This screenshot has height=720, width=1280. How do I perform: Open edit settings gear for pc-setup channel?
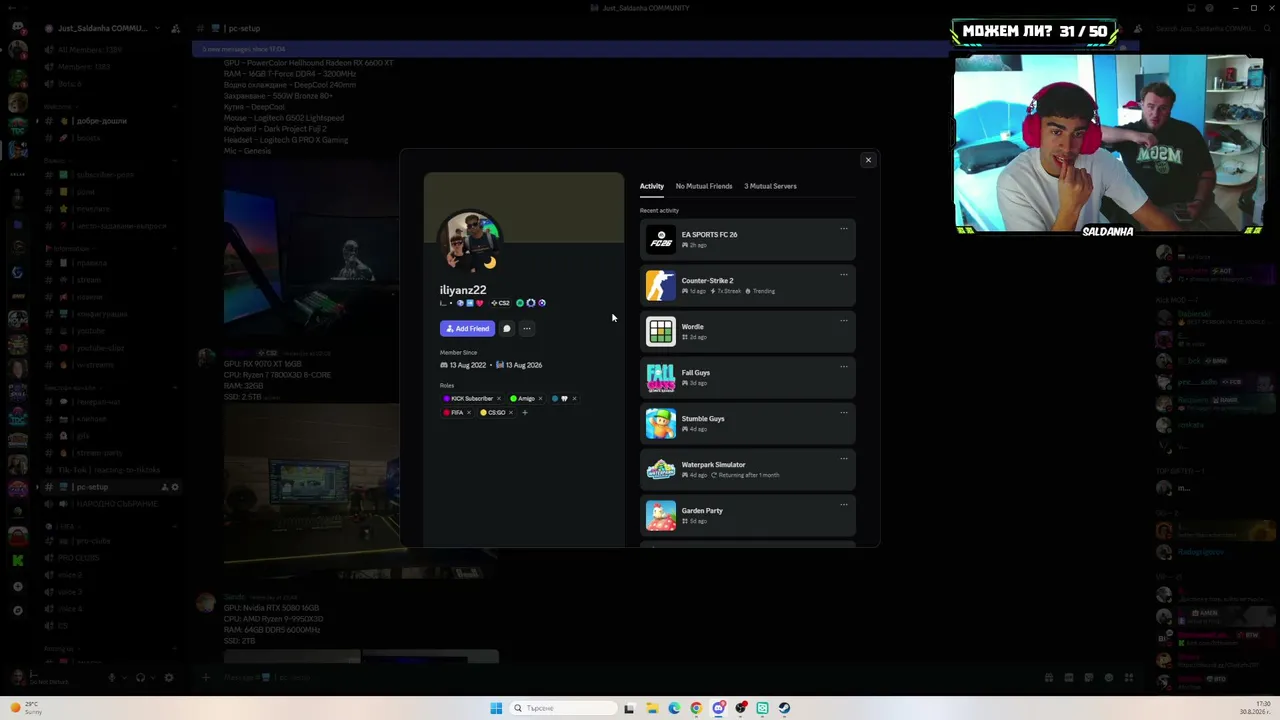pos(175,487)
